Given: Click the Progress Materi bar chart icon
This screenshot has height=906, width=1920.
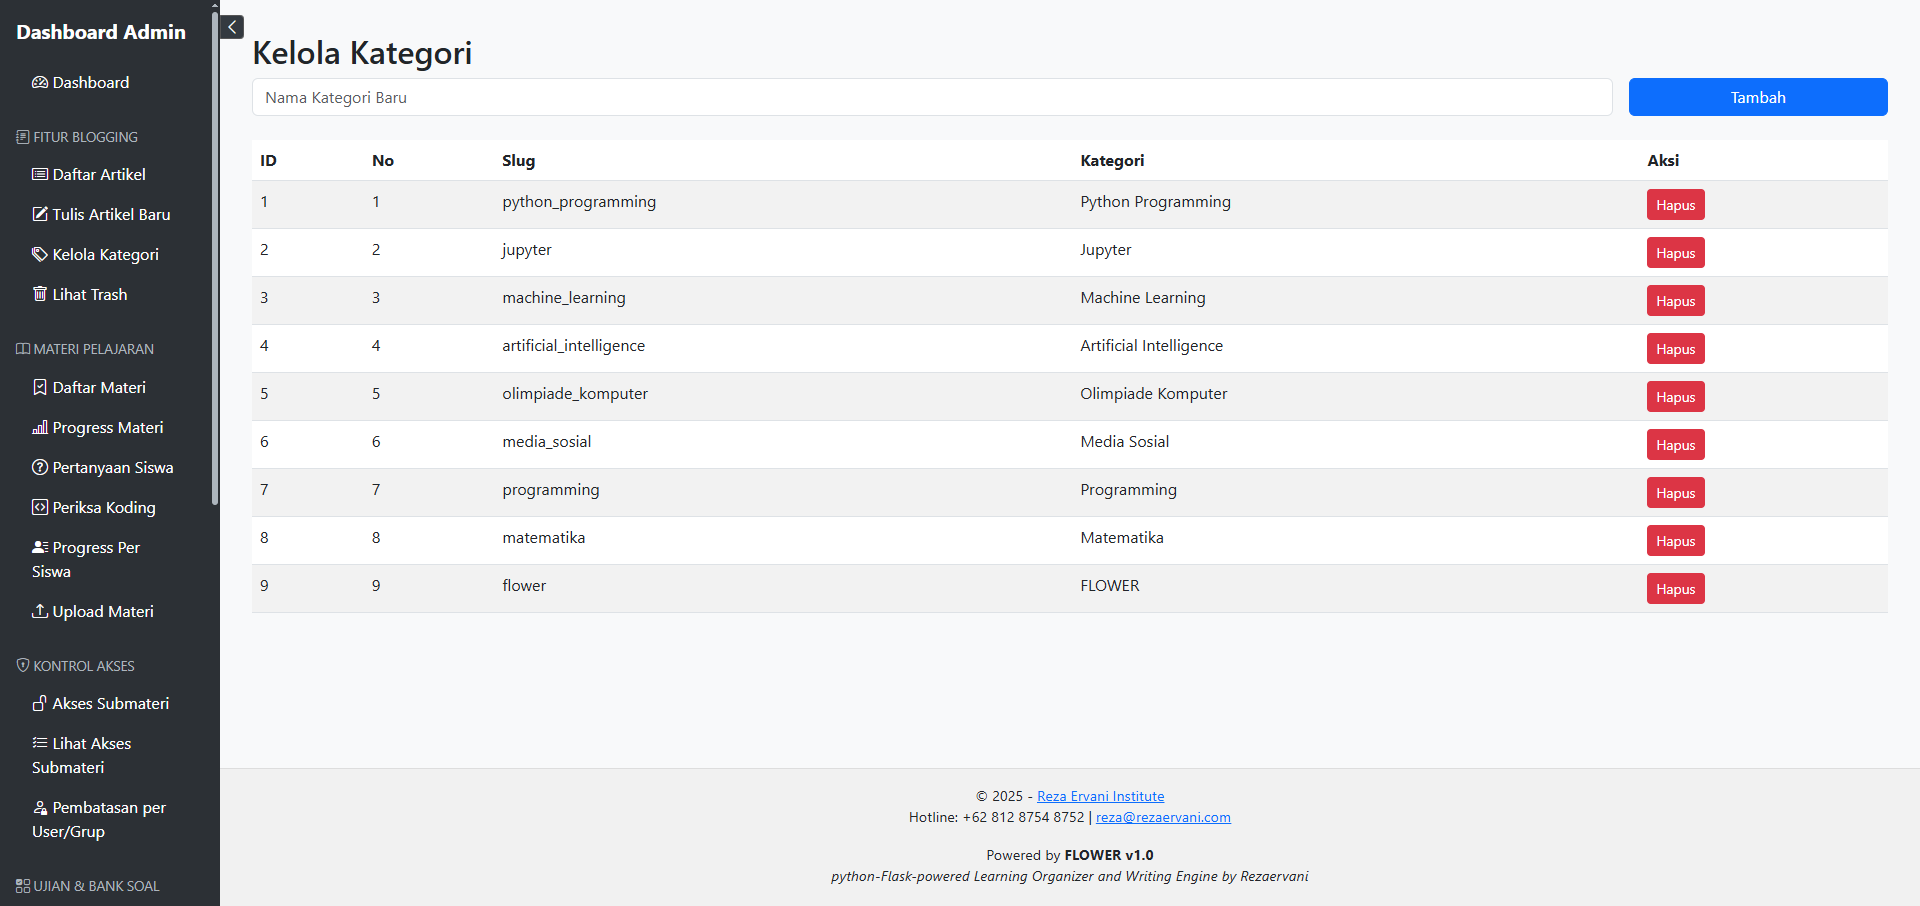Looking at the screenshot, I should 40,427.
